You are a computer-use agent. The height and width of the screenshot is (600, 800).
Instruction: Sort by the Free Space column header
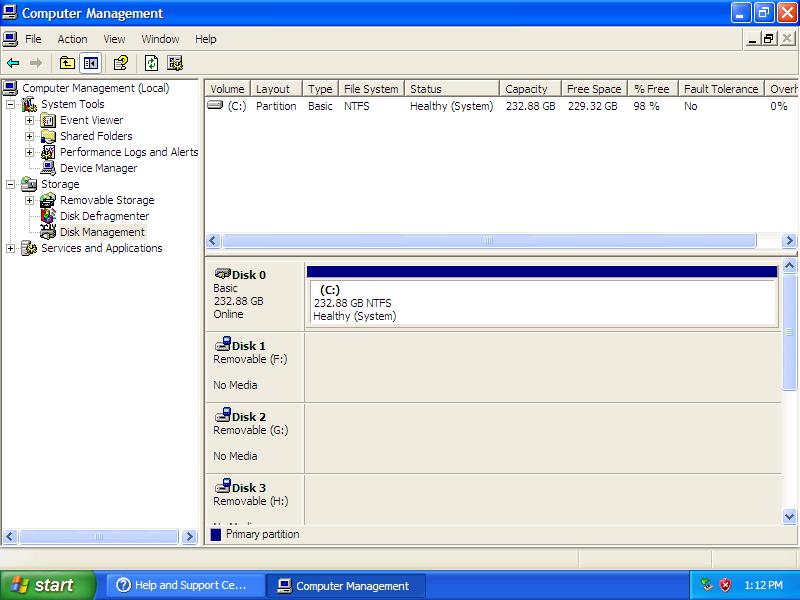[594, 89]
